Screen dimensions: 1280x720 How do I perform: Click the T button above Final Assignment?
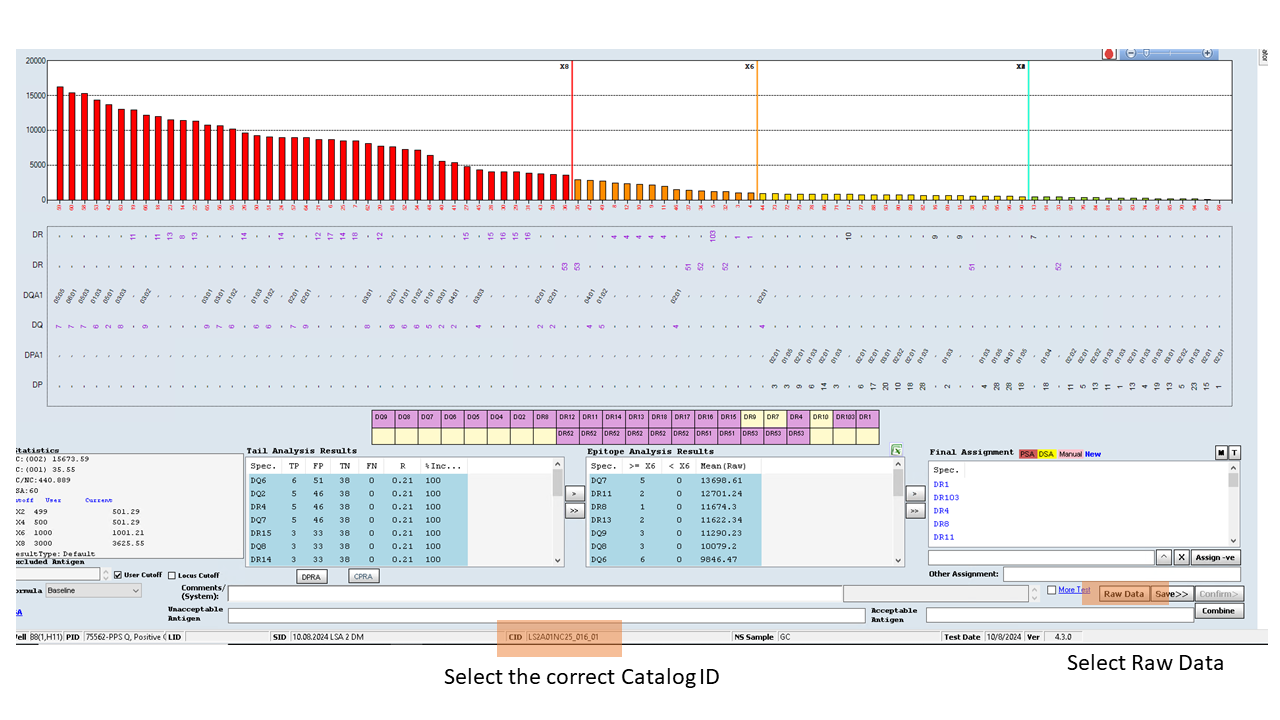(x=1235, y=453)
